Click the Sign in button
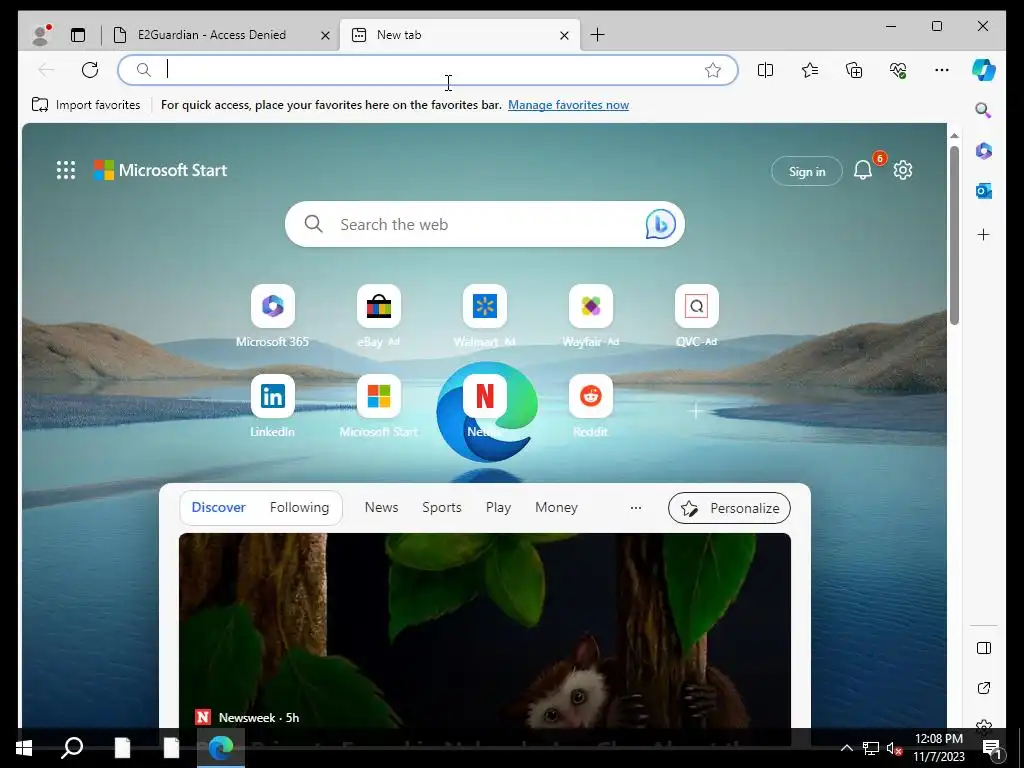Image resolution: width=1024 pixels, height=768 pixels. [x=807, y=171]
